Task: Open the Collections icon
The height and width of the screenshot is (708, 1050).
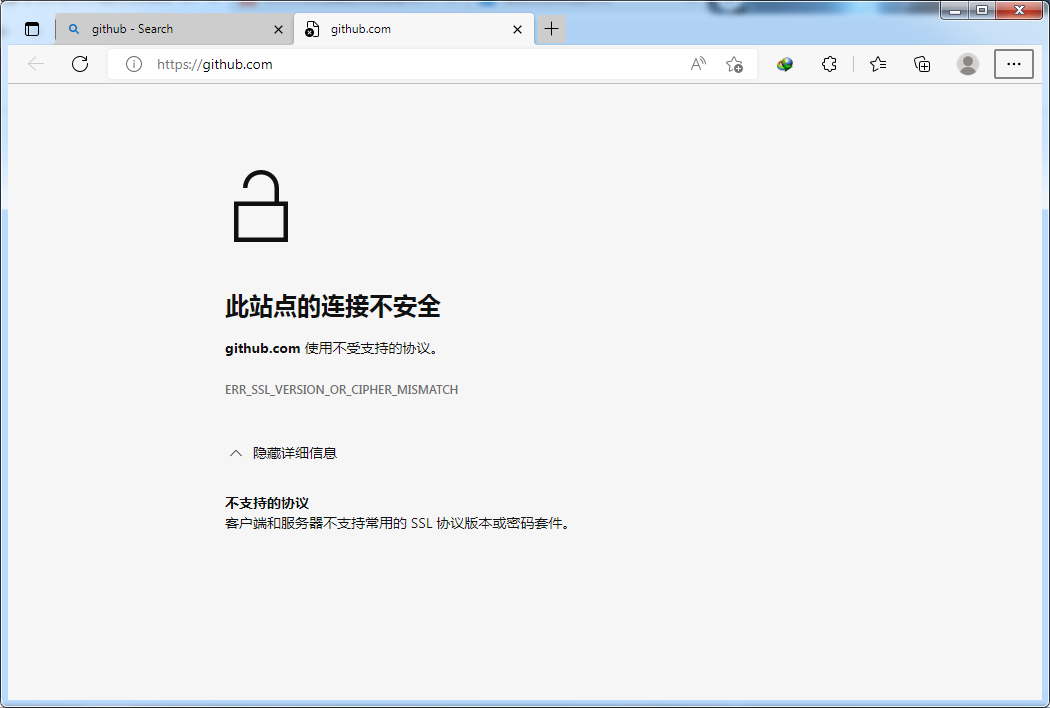Action: point(921,63)
